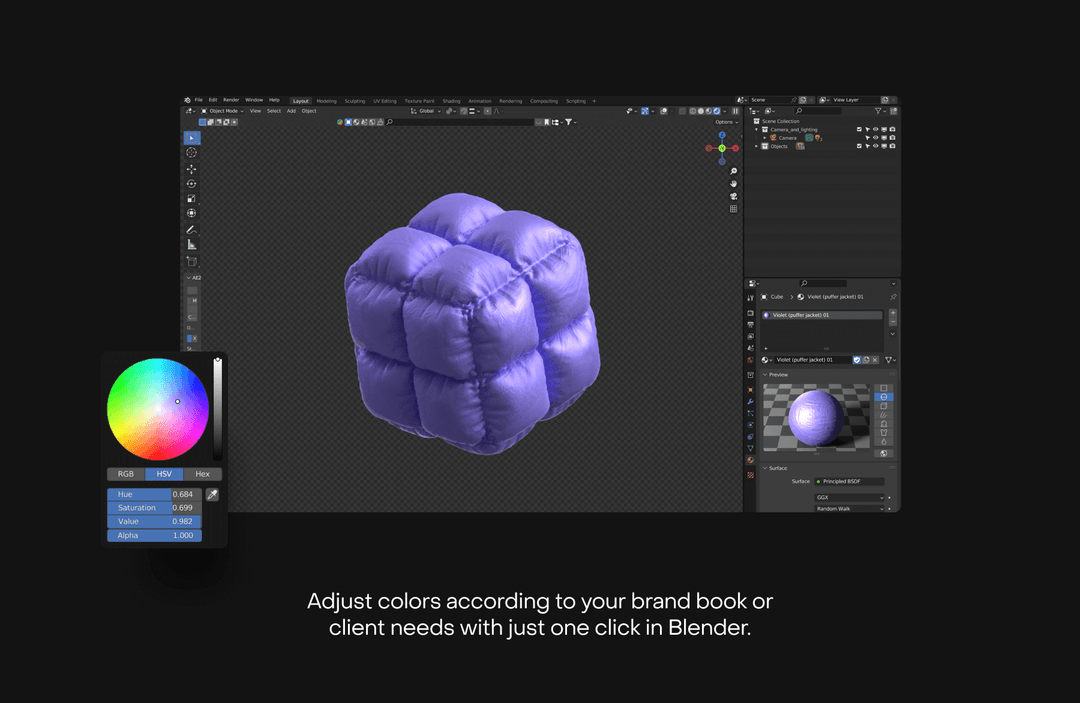The image size is (1080, 703).
Task: Open the Render menu
Action: [231, 100]
